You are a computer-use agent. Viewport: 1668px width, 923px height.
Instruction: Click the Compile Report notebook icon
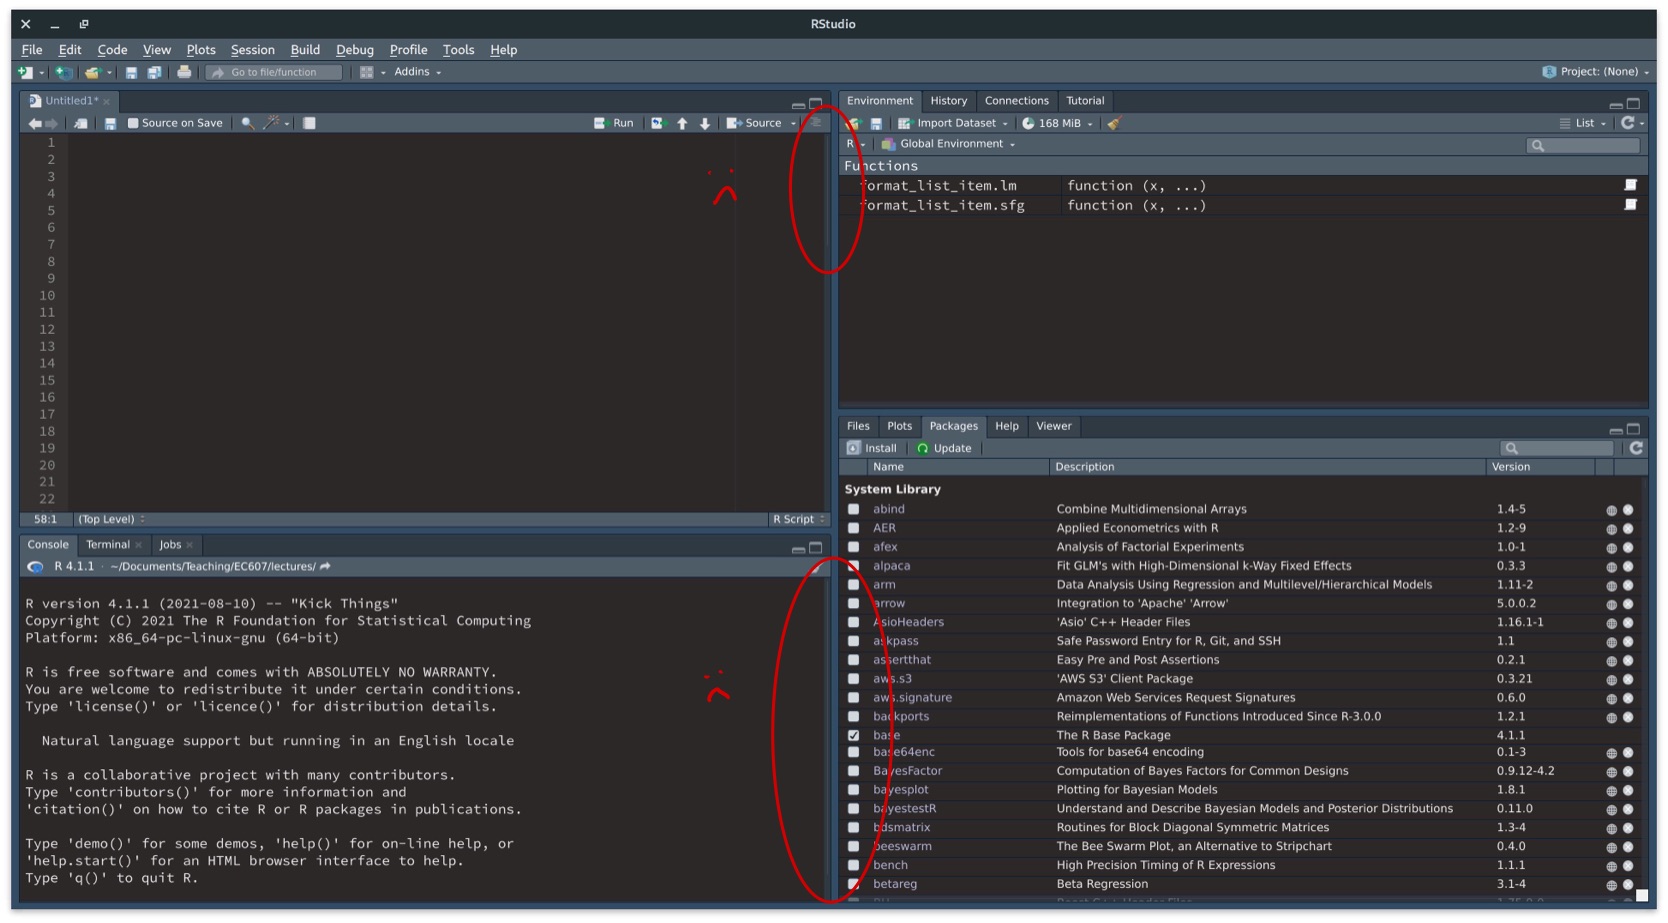pyautogui.click(x=309, y=122)
